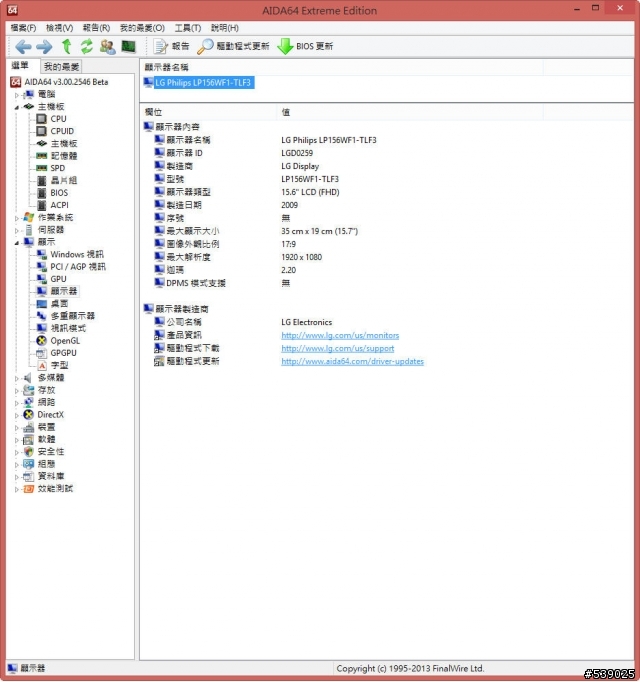The height and width of the screenshot is (682, 640).
Task: Click the green monitor graph toolbar icon
Action: 128,46
